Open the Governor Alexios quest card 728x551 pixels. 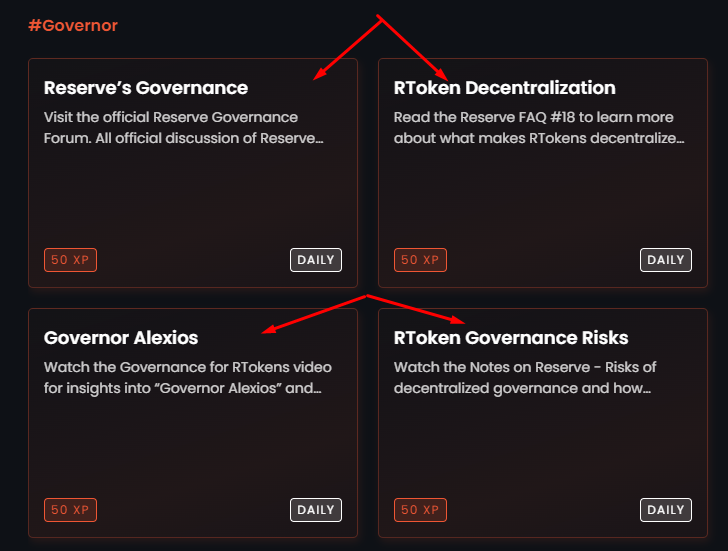coord(193,423)
